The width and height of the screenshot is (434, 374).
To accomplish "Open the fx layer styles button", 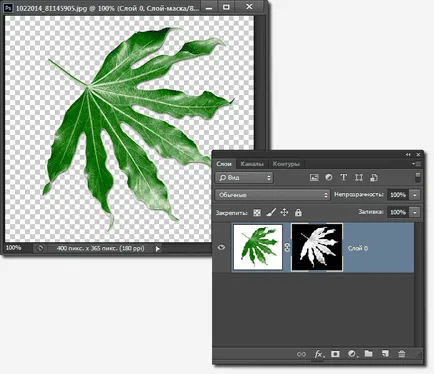I will [x=319, y=354].
